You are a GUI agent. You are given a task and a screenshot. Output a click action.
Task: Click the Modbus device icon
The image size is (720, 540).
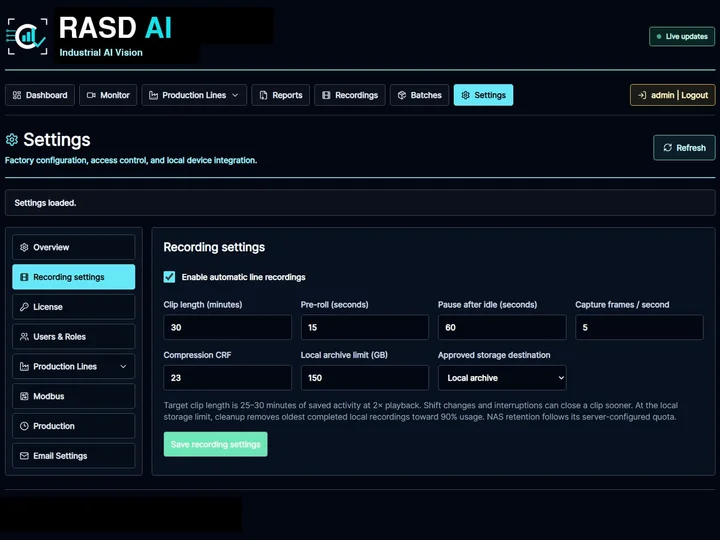[x=24, y=396]
